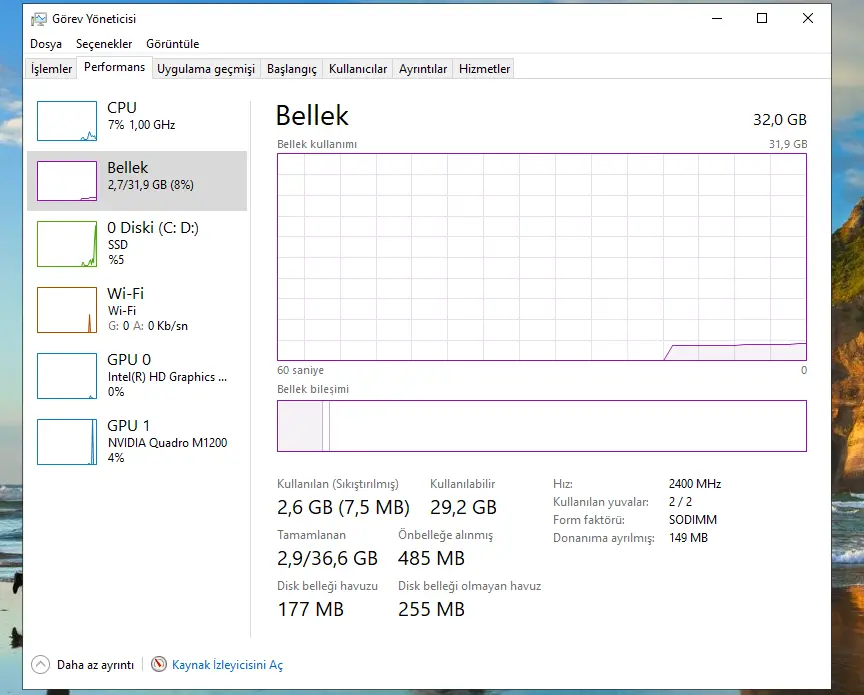
Task: Click NVIDIA Quadro M1200 label
Action: pos(167,443)
